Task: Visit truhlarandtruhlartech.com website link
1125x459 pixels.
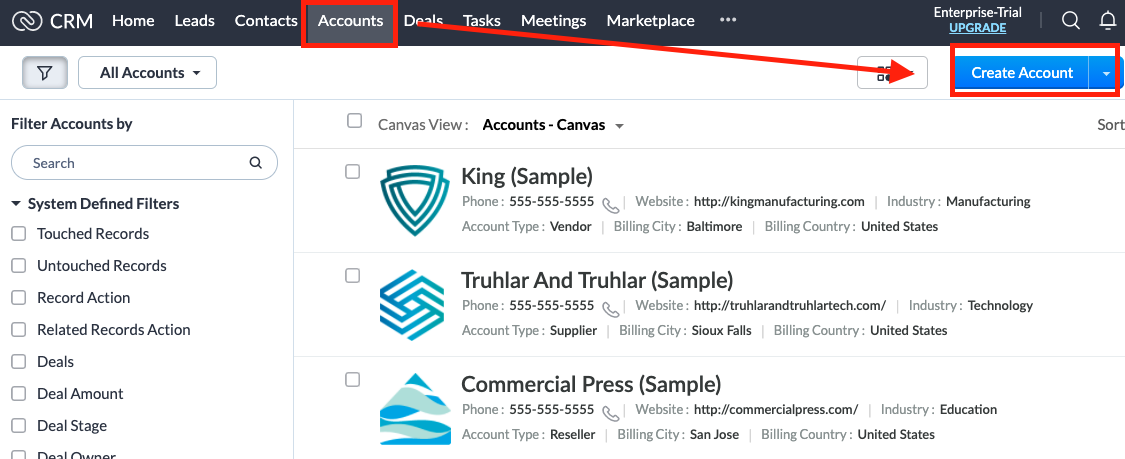Action: click(x=790, y=306)
